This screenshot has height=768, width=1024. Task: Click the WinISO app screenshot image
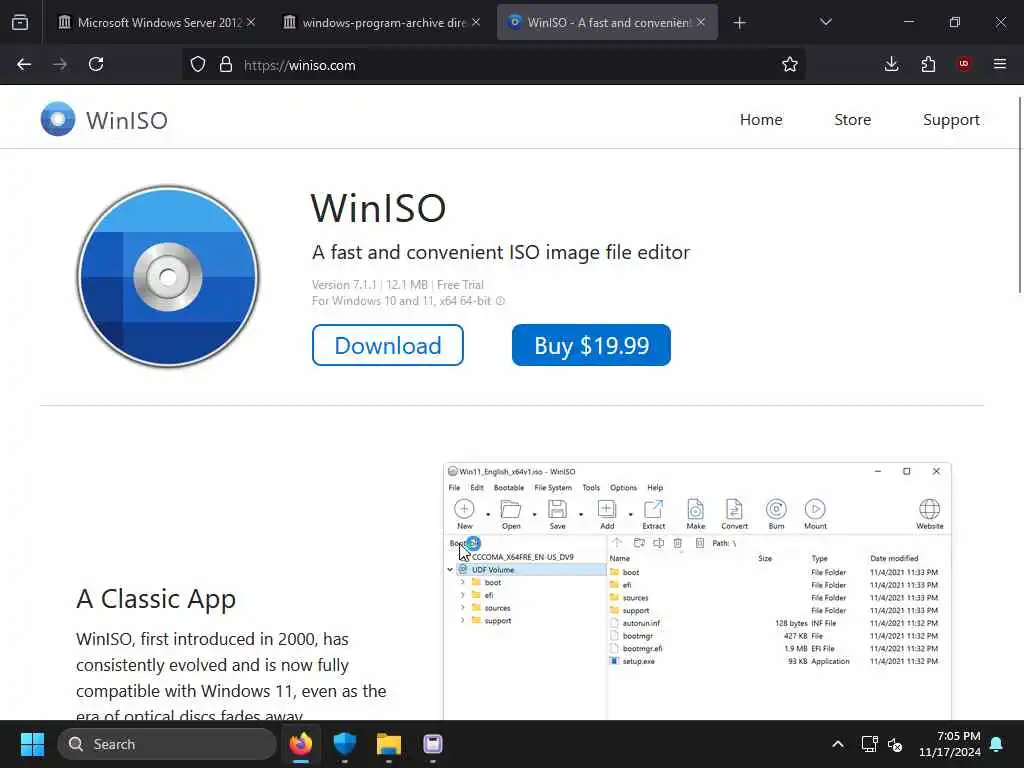click(x=697, y=591)
